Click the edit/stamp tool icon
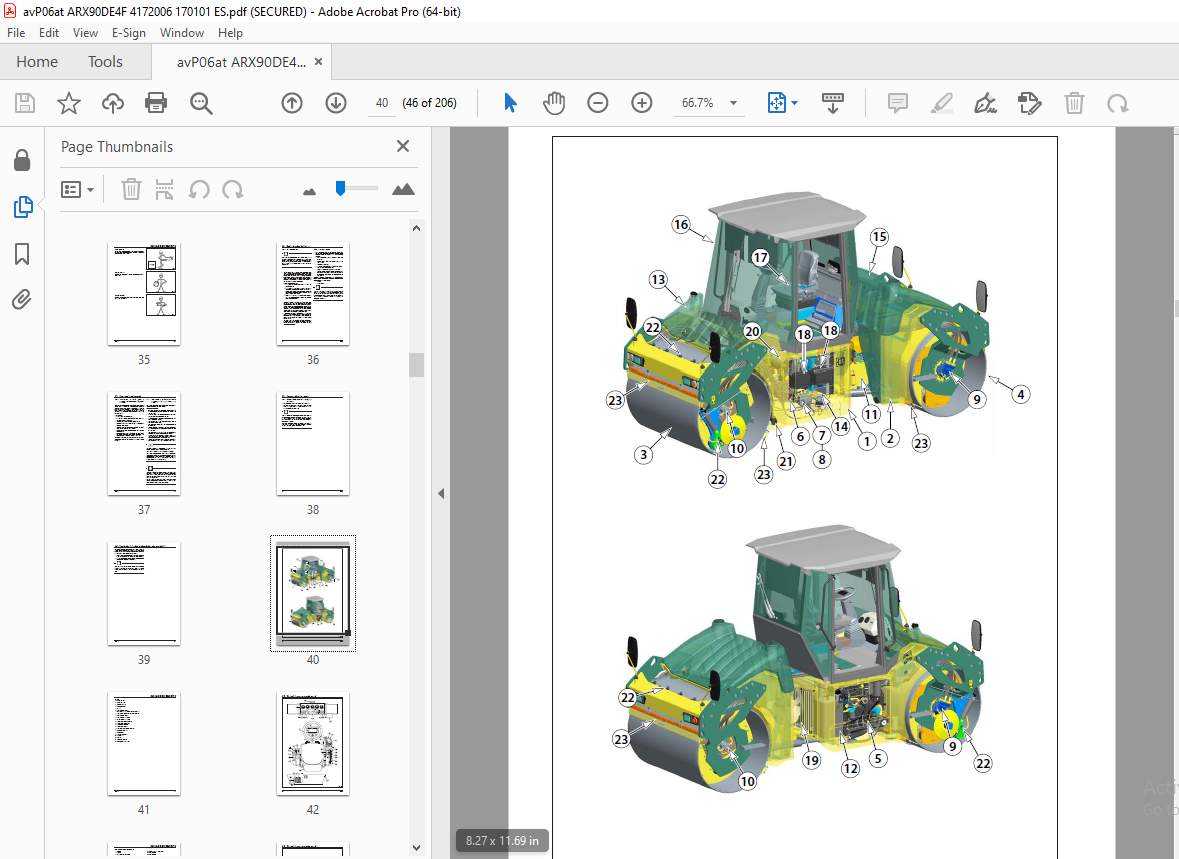The image size is (1179, 859). pyautogui.click(x=1029, y=103)
